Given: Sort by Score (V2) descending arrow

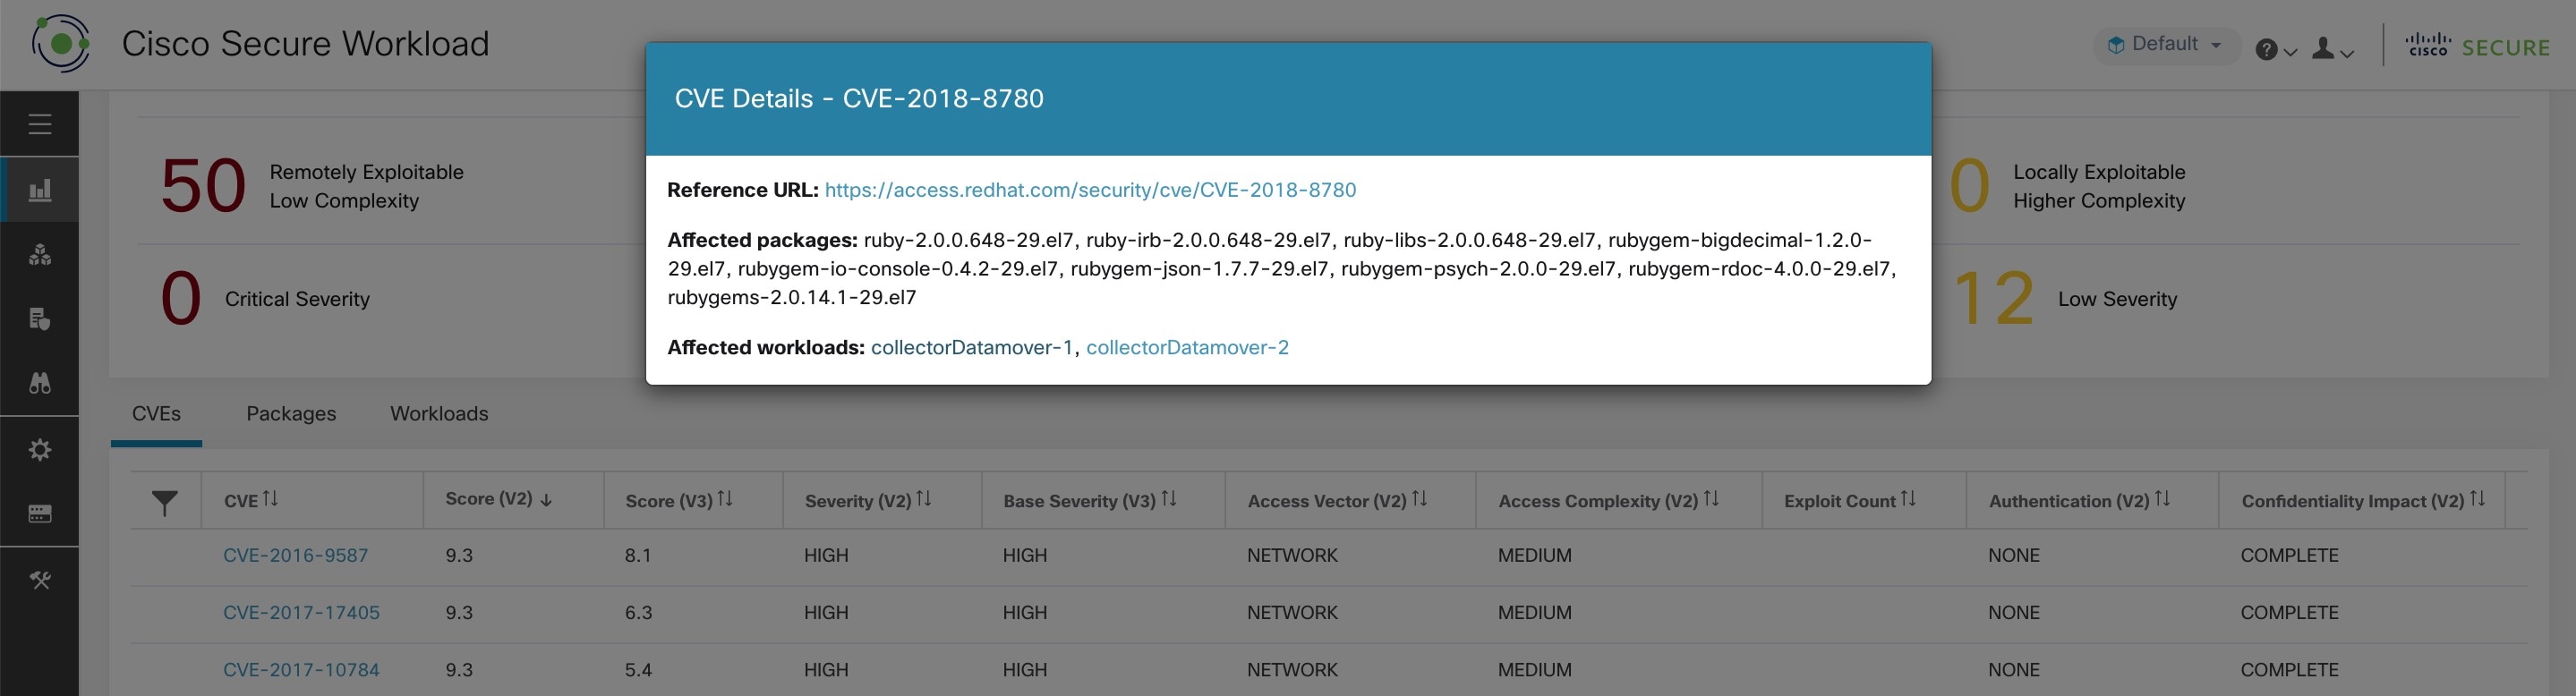Looking at the screenshot, I should click(546, 500).
